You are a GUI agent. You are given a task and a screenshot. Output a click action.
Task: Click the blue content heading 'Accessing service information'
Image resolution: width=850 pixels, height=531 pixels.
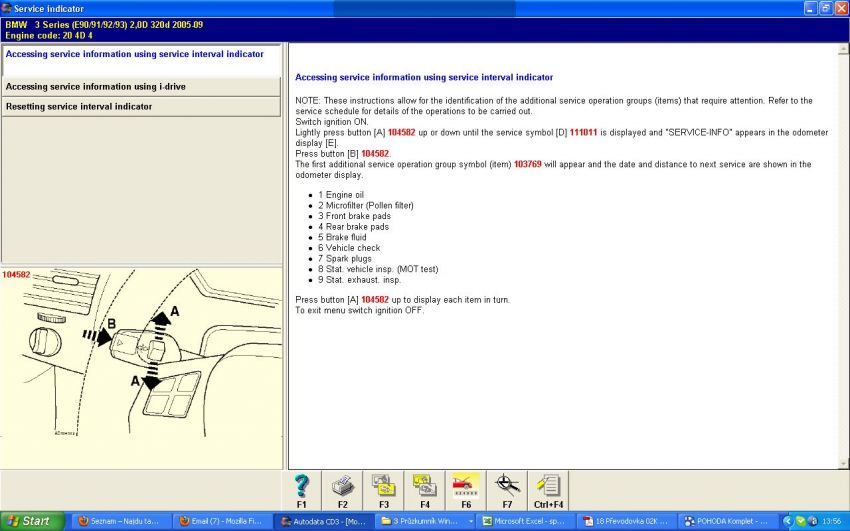tap(424, 77)
